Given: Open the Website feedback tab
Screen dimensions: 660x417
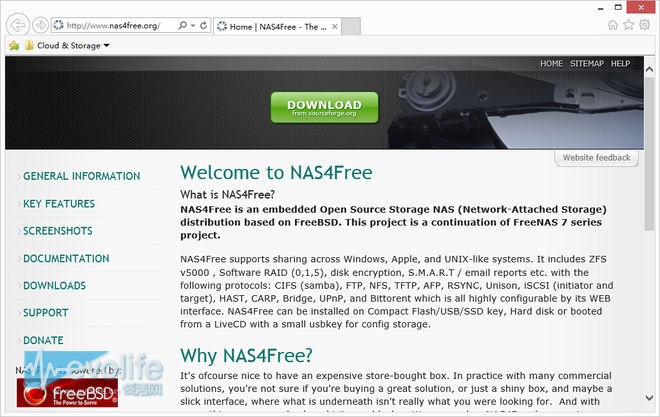Looking at the screenshot, I should [x=596, y=158].
